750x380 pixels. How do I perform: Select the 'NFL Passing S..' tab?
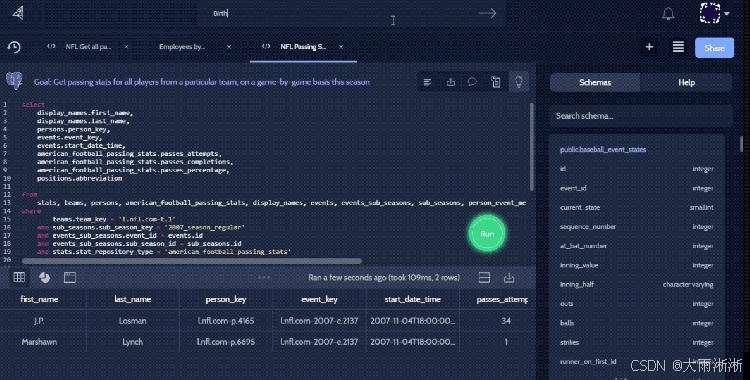click(x=303, y=46)
